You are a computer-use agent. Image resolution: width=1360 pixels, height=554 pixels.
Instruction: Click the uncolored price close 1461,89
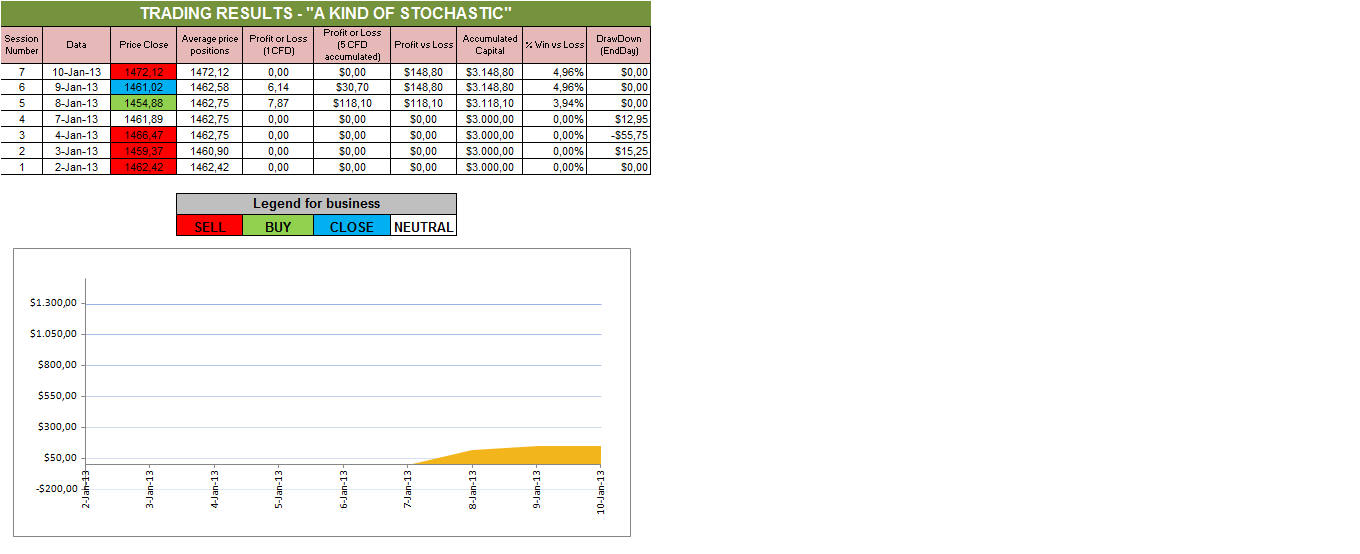144,119
